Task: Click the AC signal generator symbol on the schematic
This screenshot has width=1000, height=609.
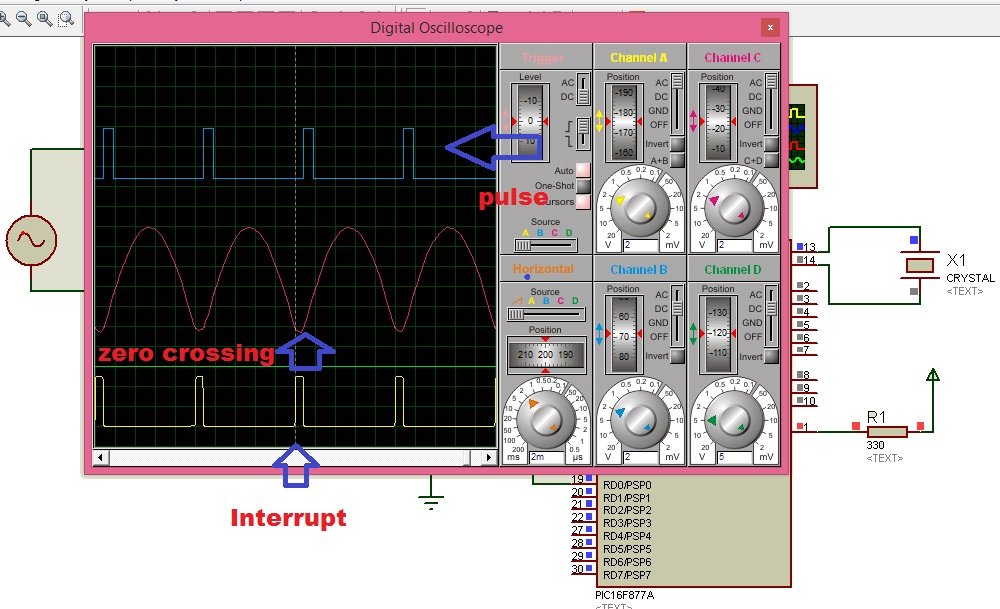Action: click(x=30, y=241)
